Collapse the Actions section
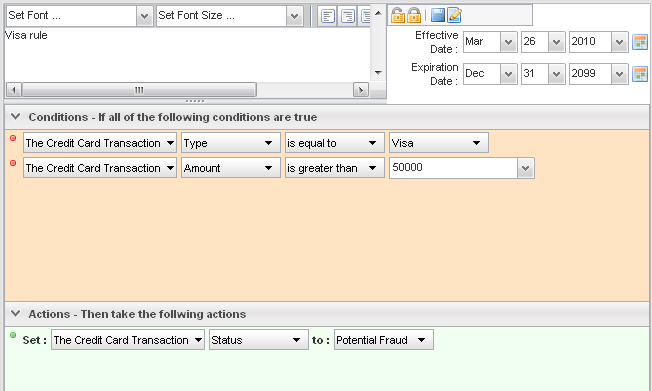 pyautogui.click(x=15, y=313)
